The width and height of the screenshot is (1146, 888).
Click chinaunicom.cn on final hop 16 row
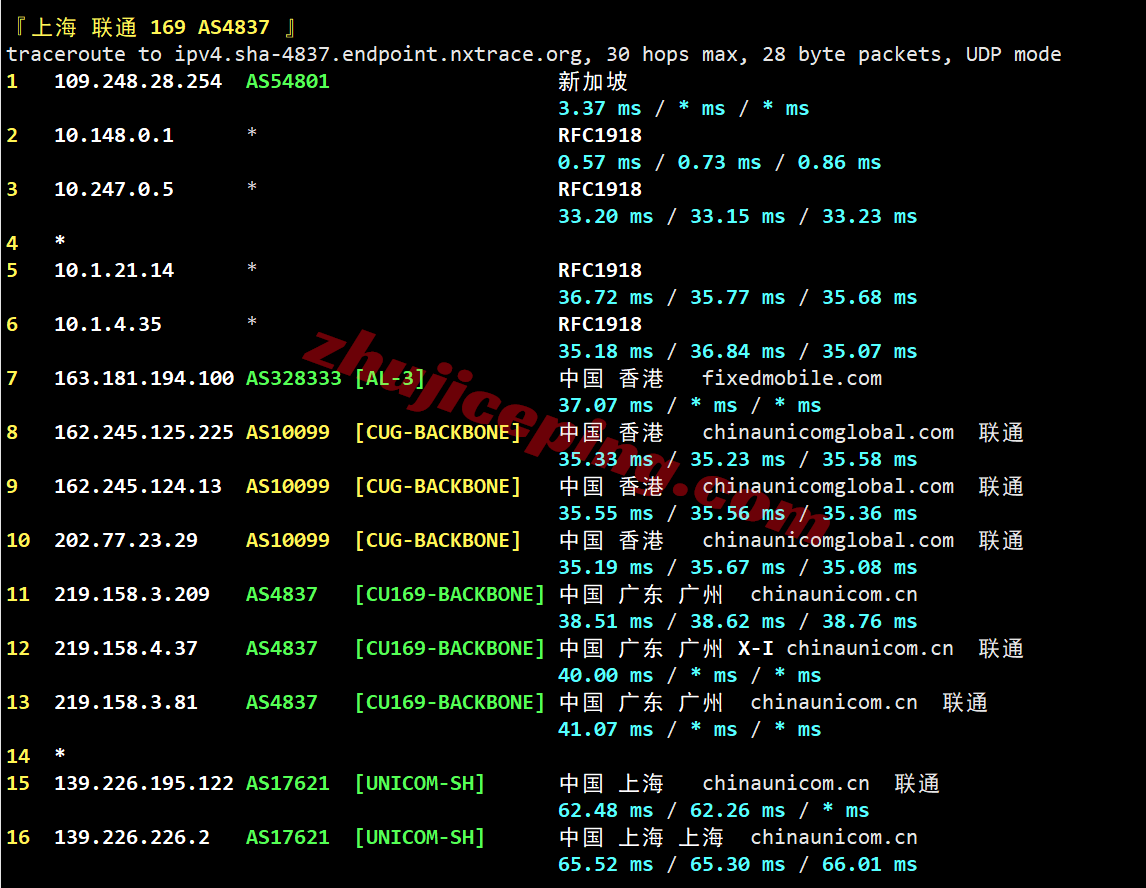(834, 837)
